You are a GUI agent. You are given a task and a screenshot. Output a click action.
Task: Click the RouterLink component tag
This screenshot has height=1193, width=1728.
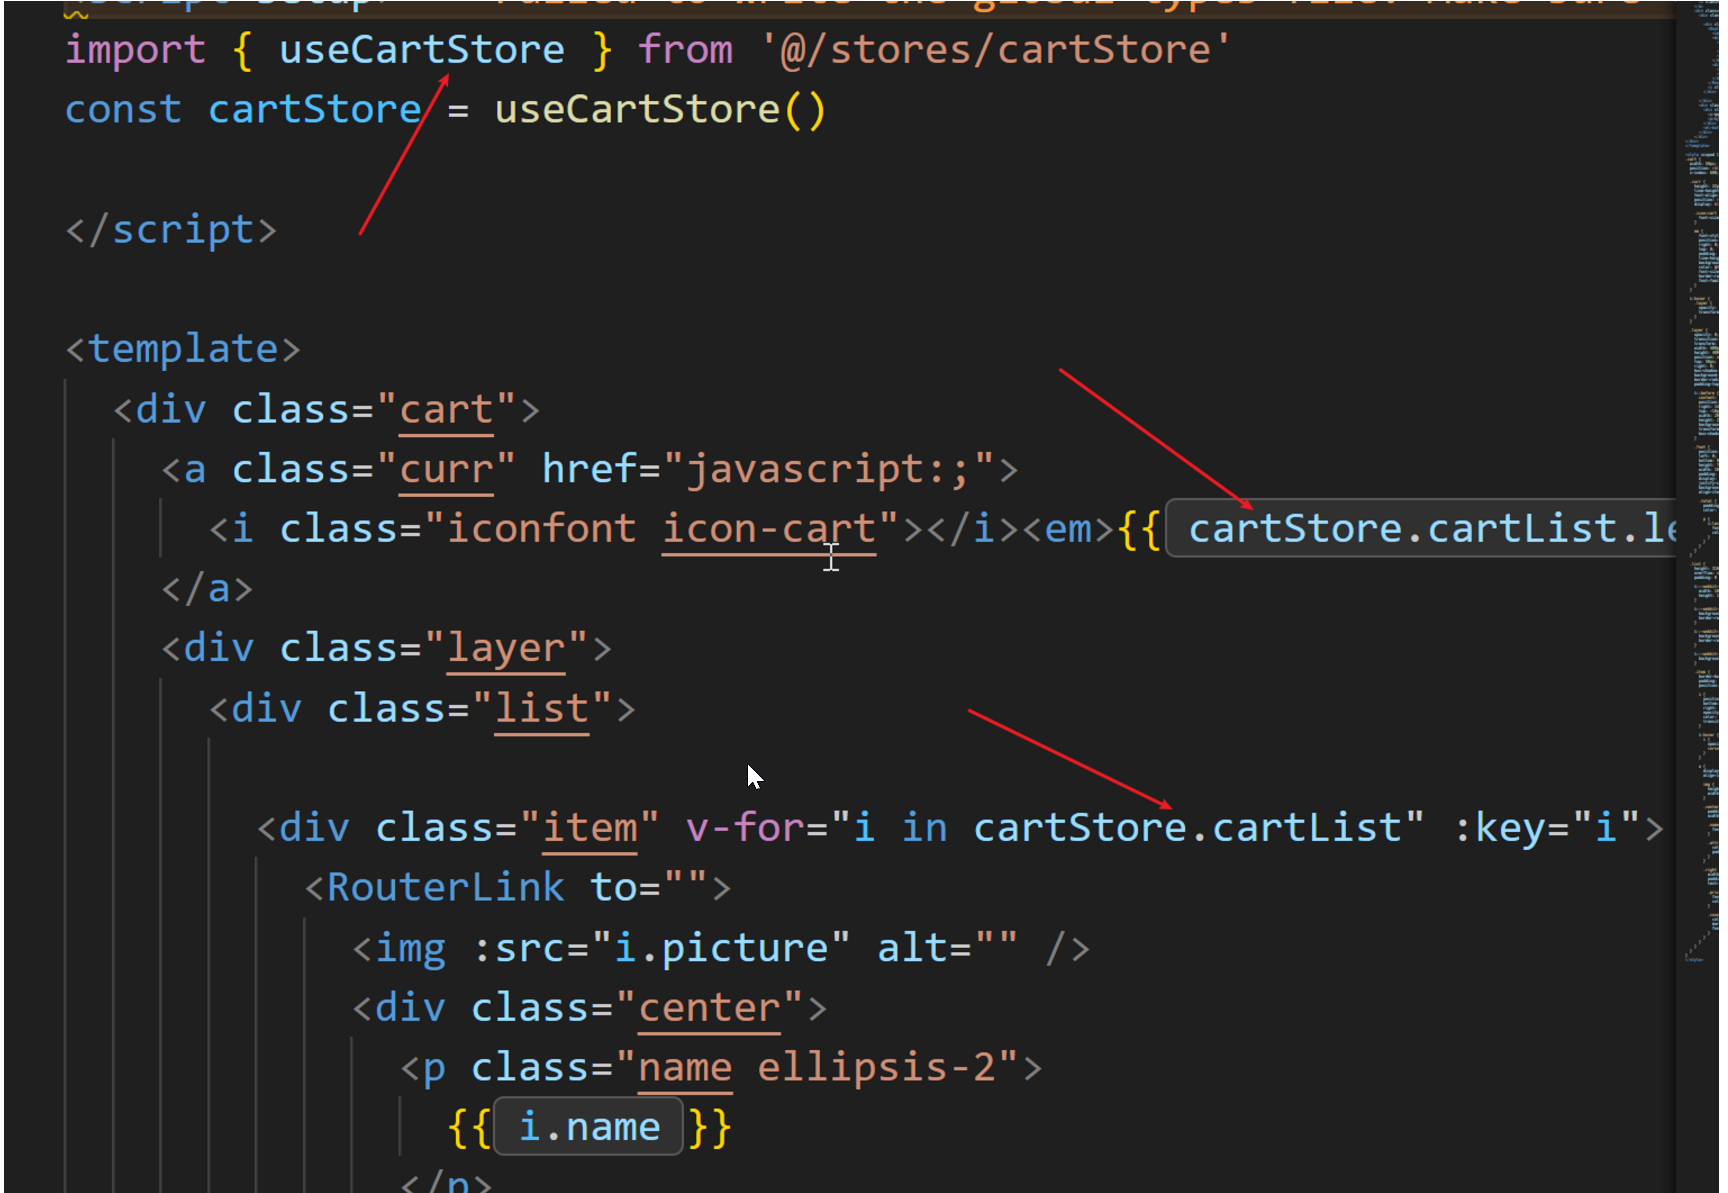click(x=446, y=887)
